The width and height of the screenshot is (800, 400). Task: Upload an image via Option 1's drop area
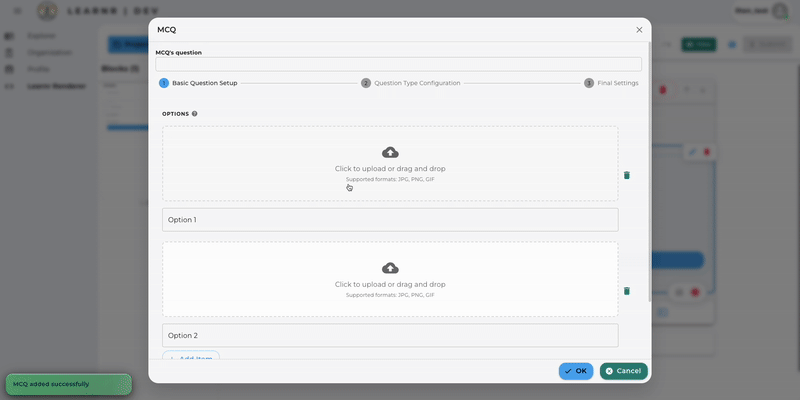[390, 163]
